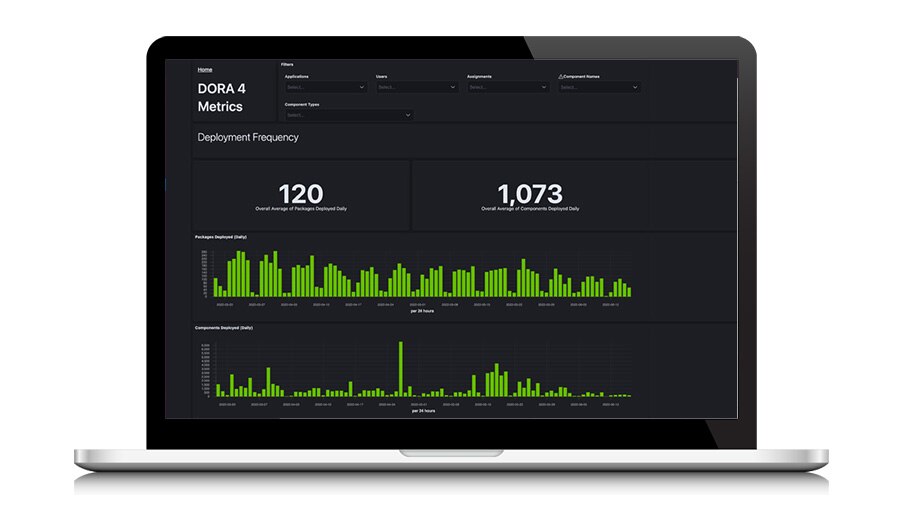Image resolution: width=900 pixels, height=516 pixels.
Task: Click the 1,073 components deployed daily card
Action: tap(535, 196)
